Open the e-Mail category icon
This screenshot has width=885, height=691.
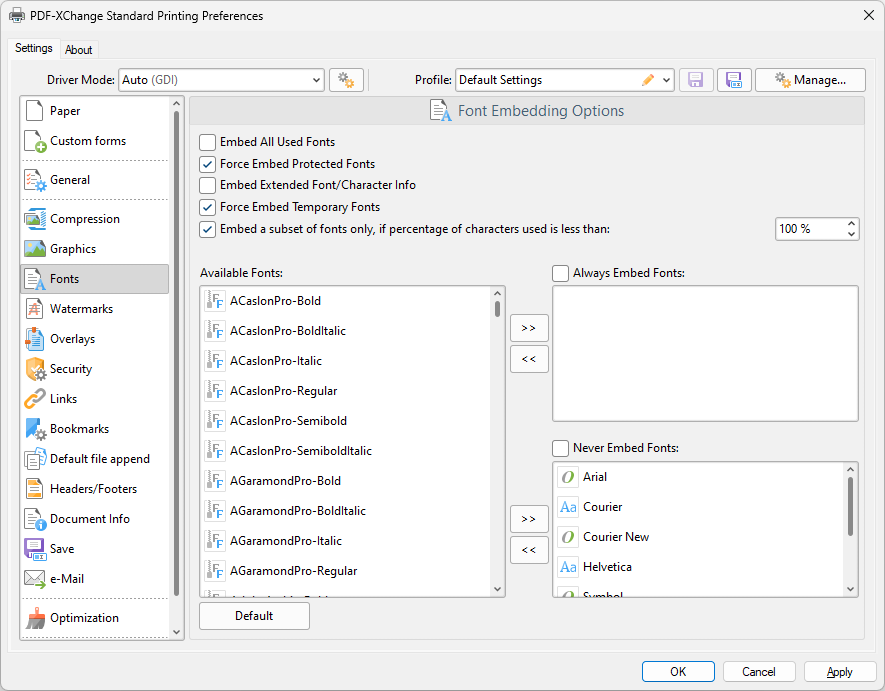coord(35,579)
